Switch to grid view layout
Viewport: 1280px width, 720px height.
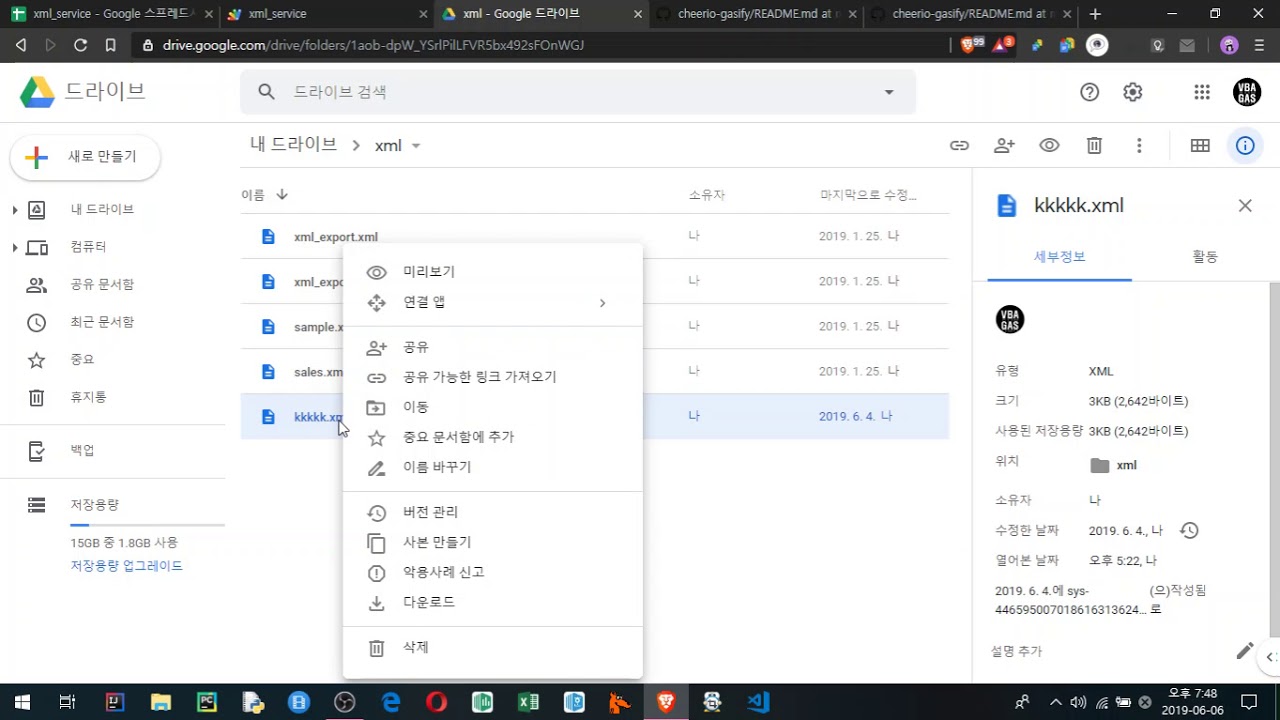click(1200, 146)
